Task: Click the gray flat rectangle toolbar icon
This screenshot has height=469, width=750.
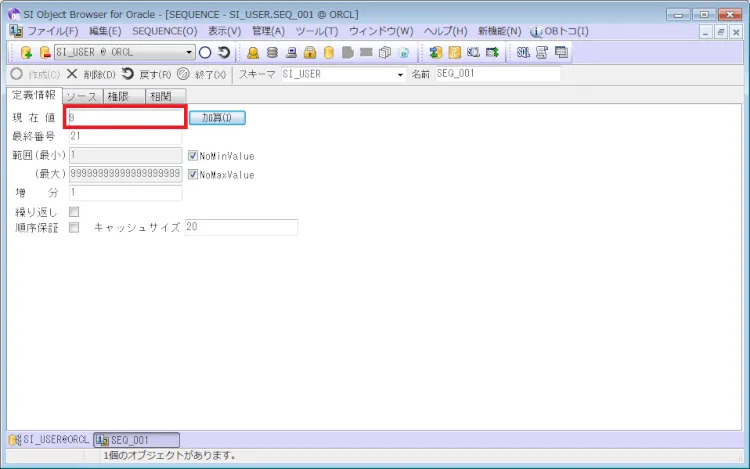Action: click(x=366, y=52)
